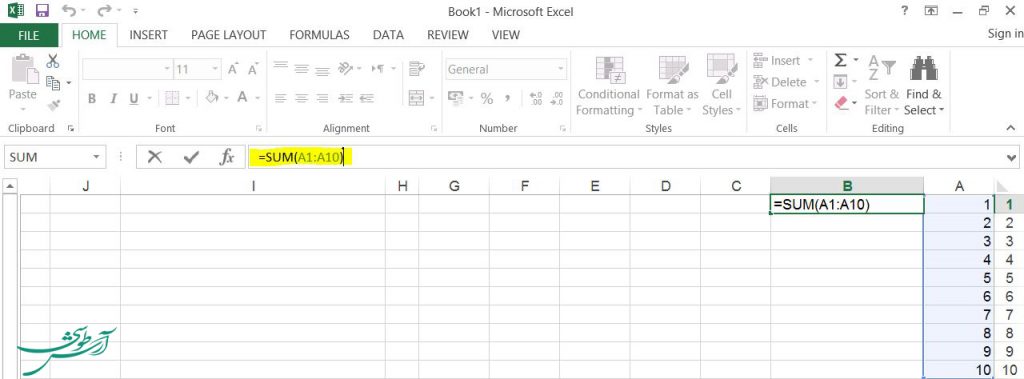Screen dimensions: 1024x379
Task: Toggle Bold formatting
Action: pyautogui.click(x=92, y=99)
